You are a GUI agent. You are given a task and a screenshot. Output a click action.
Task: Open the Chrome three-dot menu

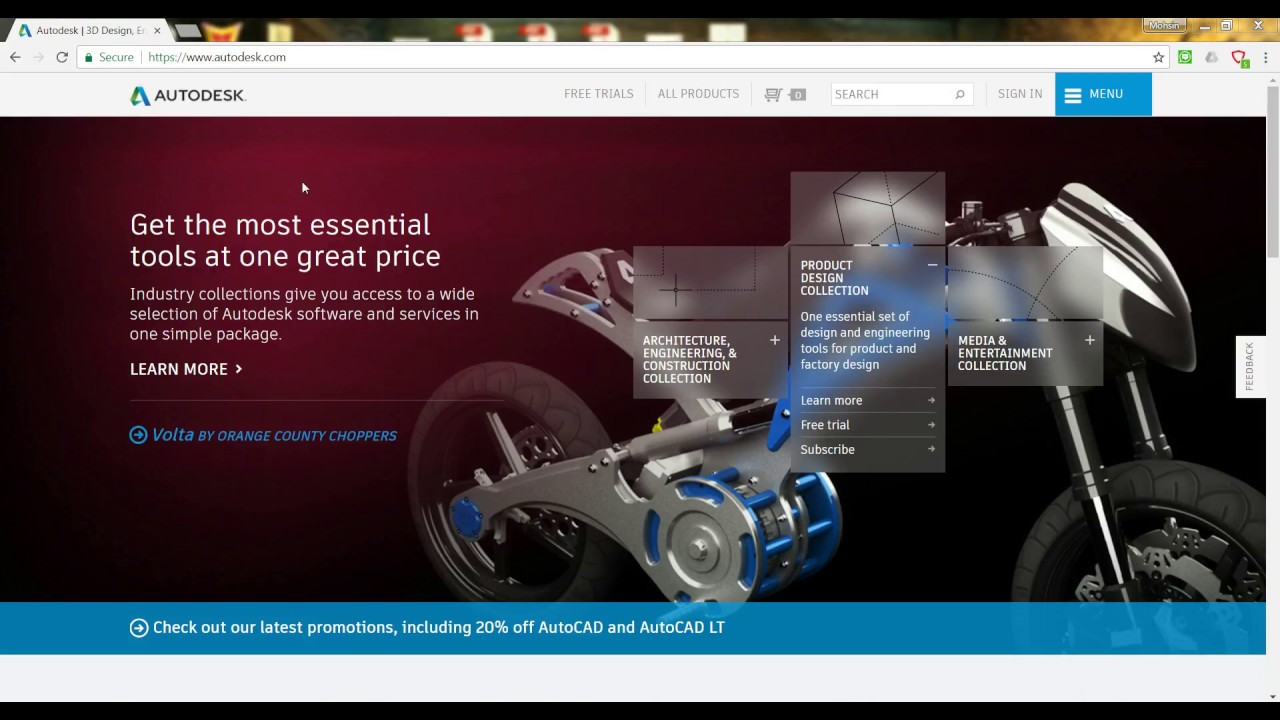tap(1265, 57)
